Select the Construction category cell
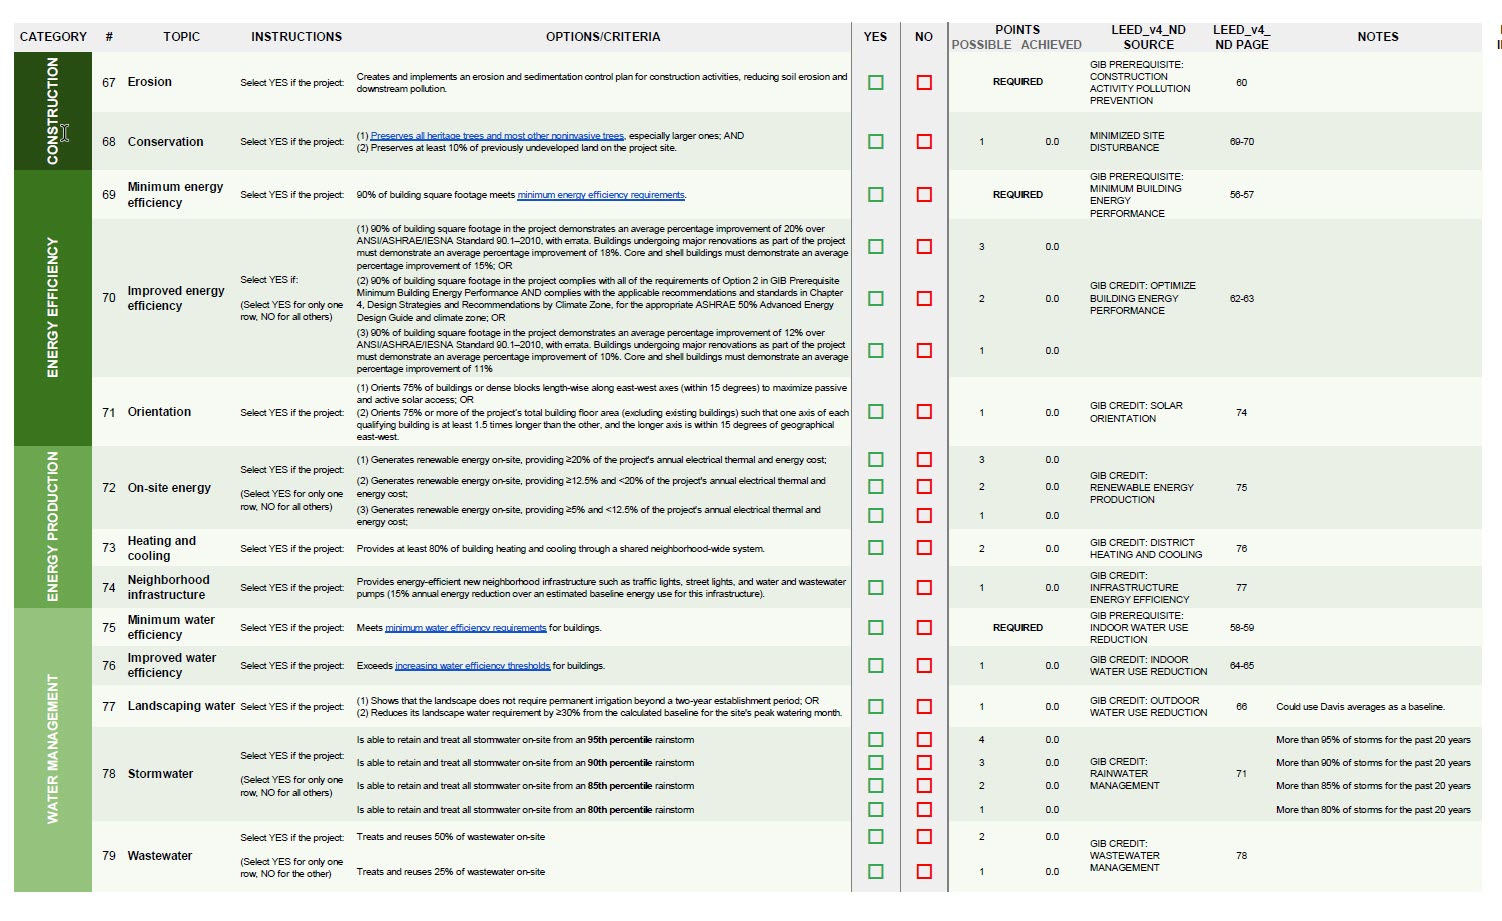This screenshot has height=921, width=1502. [52, 111]
